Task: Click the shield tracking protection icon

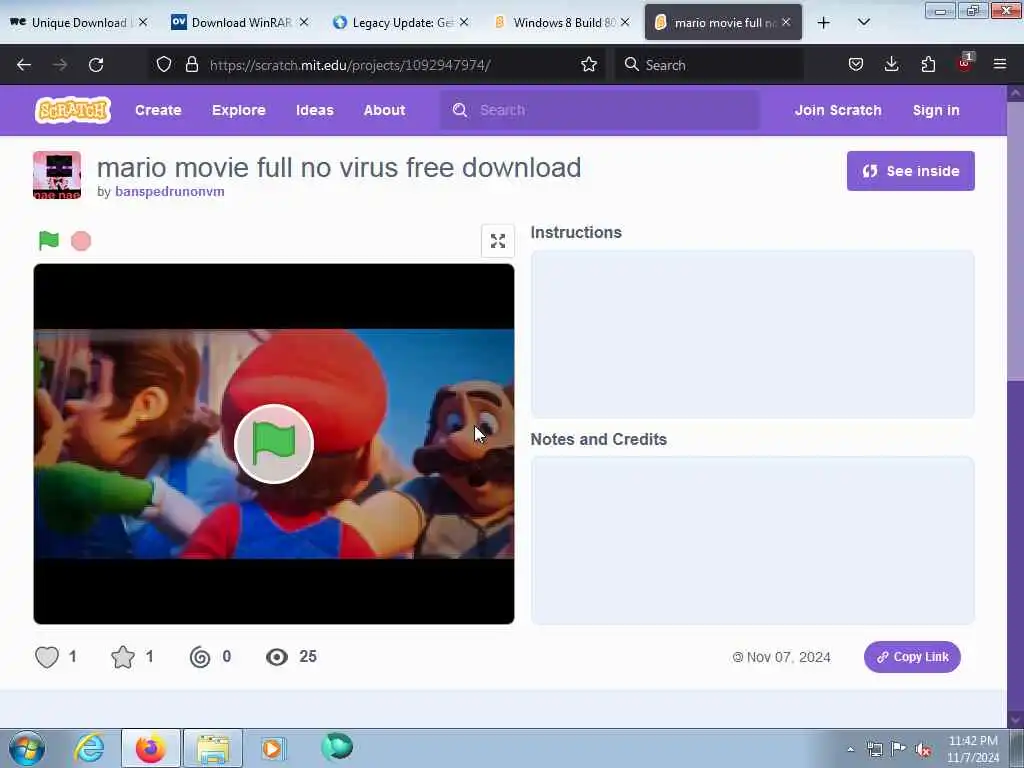Action: 164,64
